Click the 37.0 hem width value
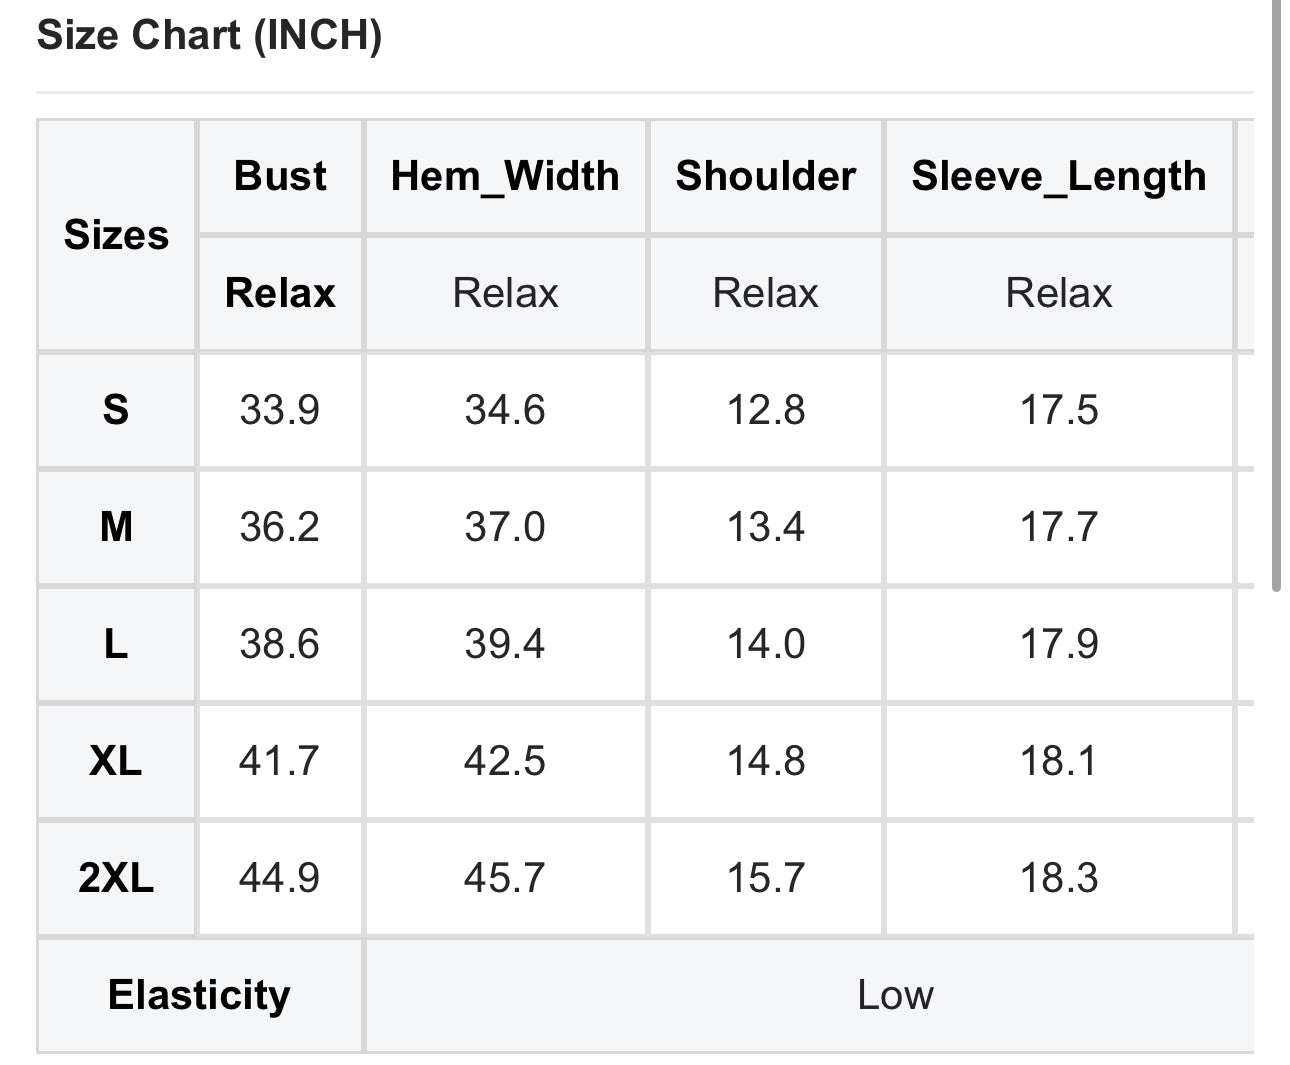Viewport: 1290px width, 1065px height. tap(505, 527)
